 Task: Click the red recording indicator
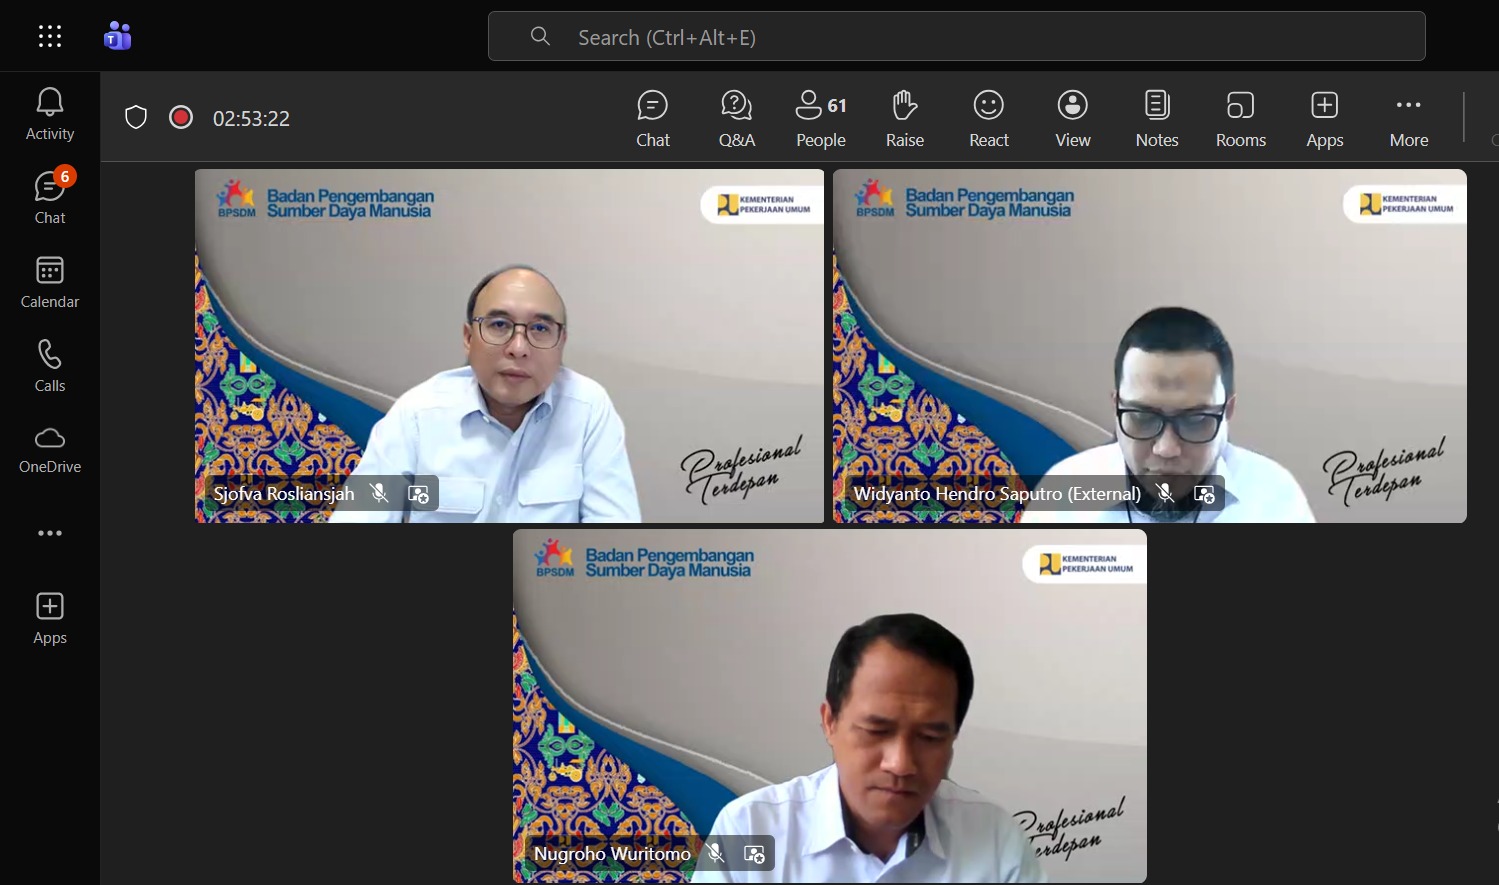click(181, 118)
